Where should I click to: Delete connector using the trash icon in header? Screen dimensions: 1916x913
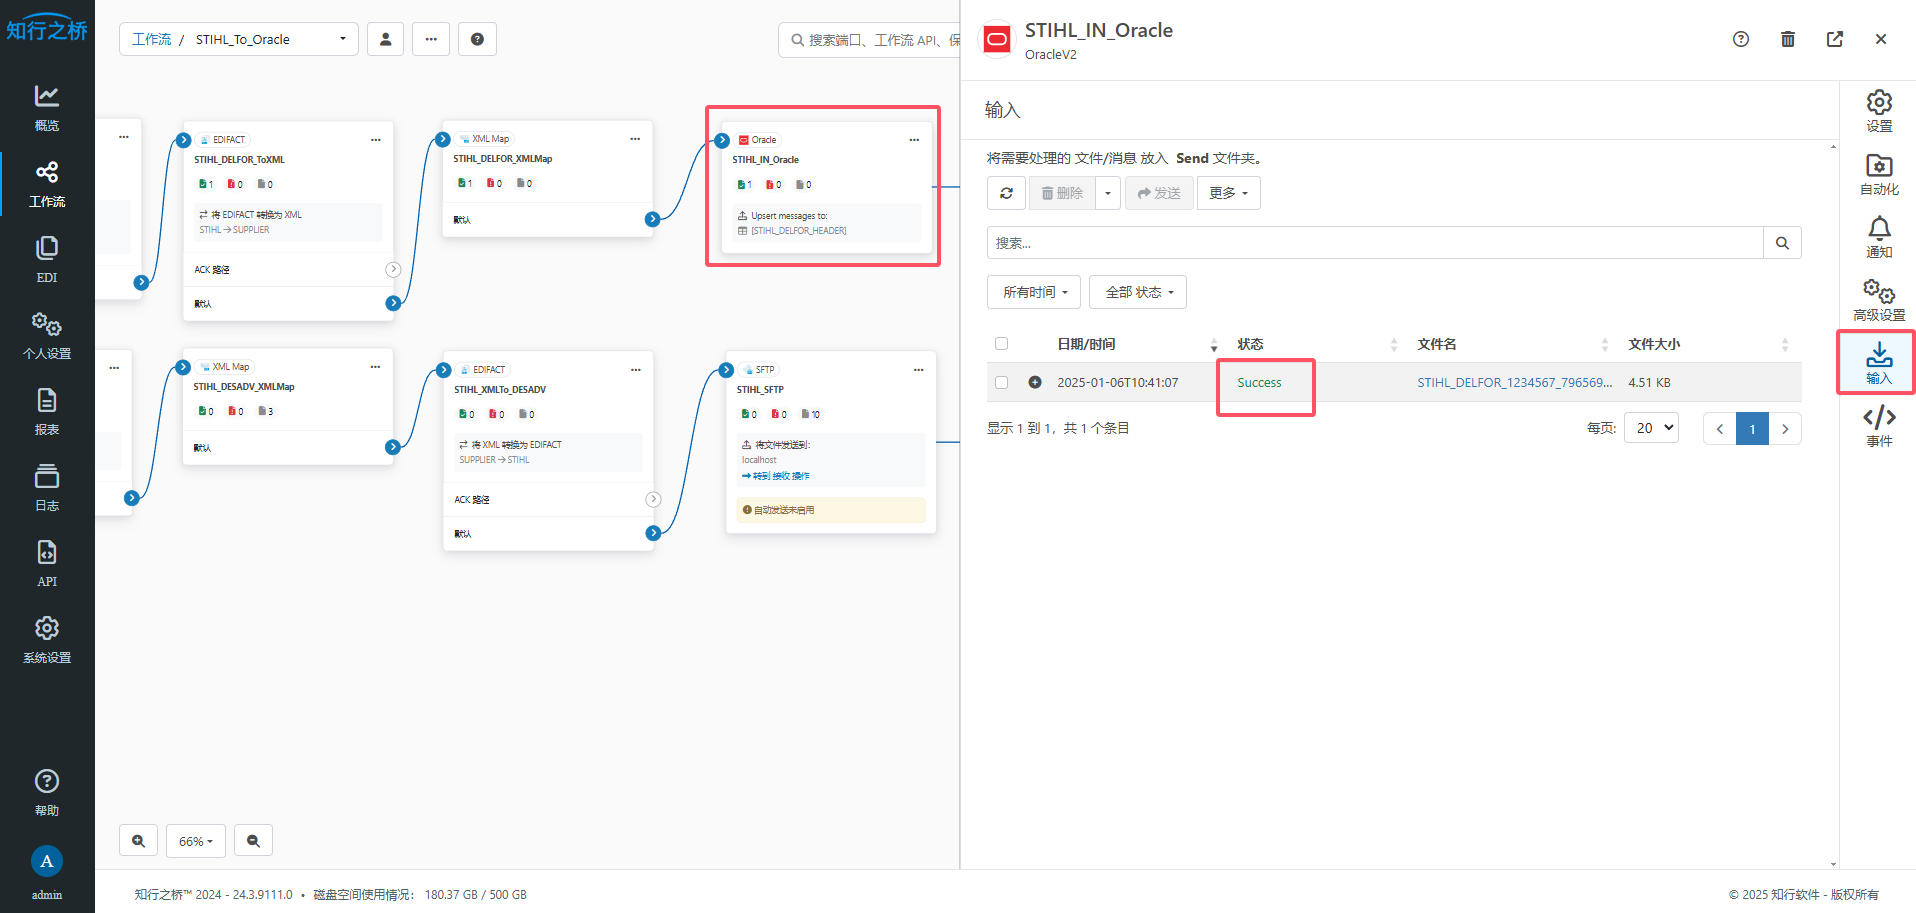click(1787, 39)
